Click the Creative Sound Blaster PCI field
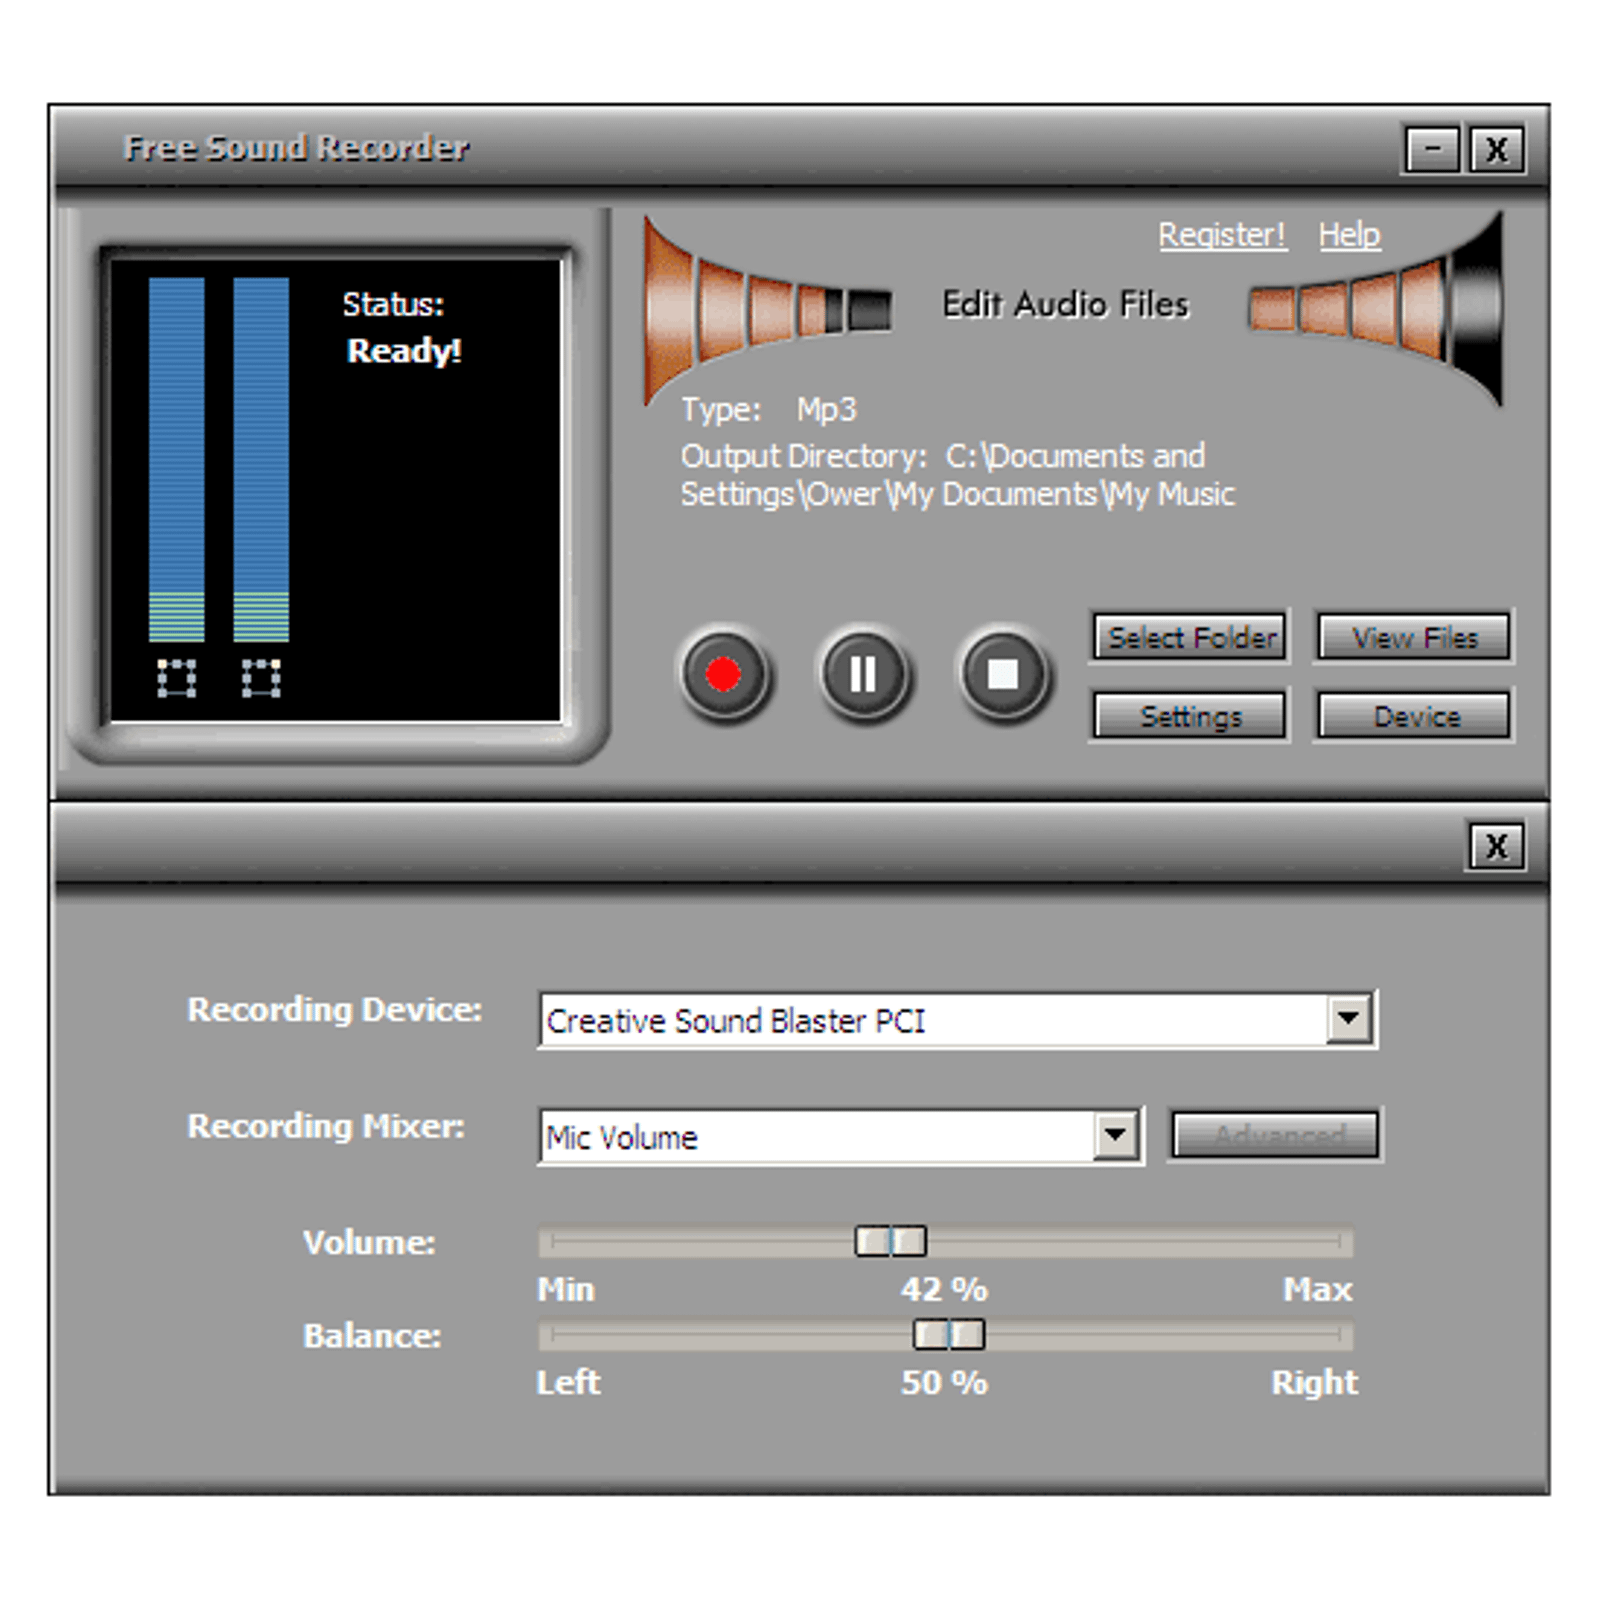The height and width of the screenshot is (1600, 1600). tap(957, 1020)
